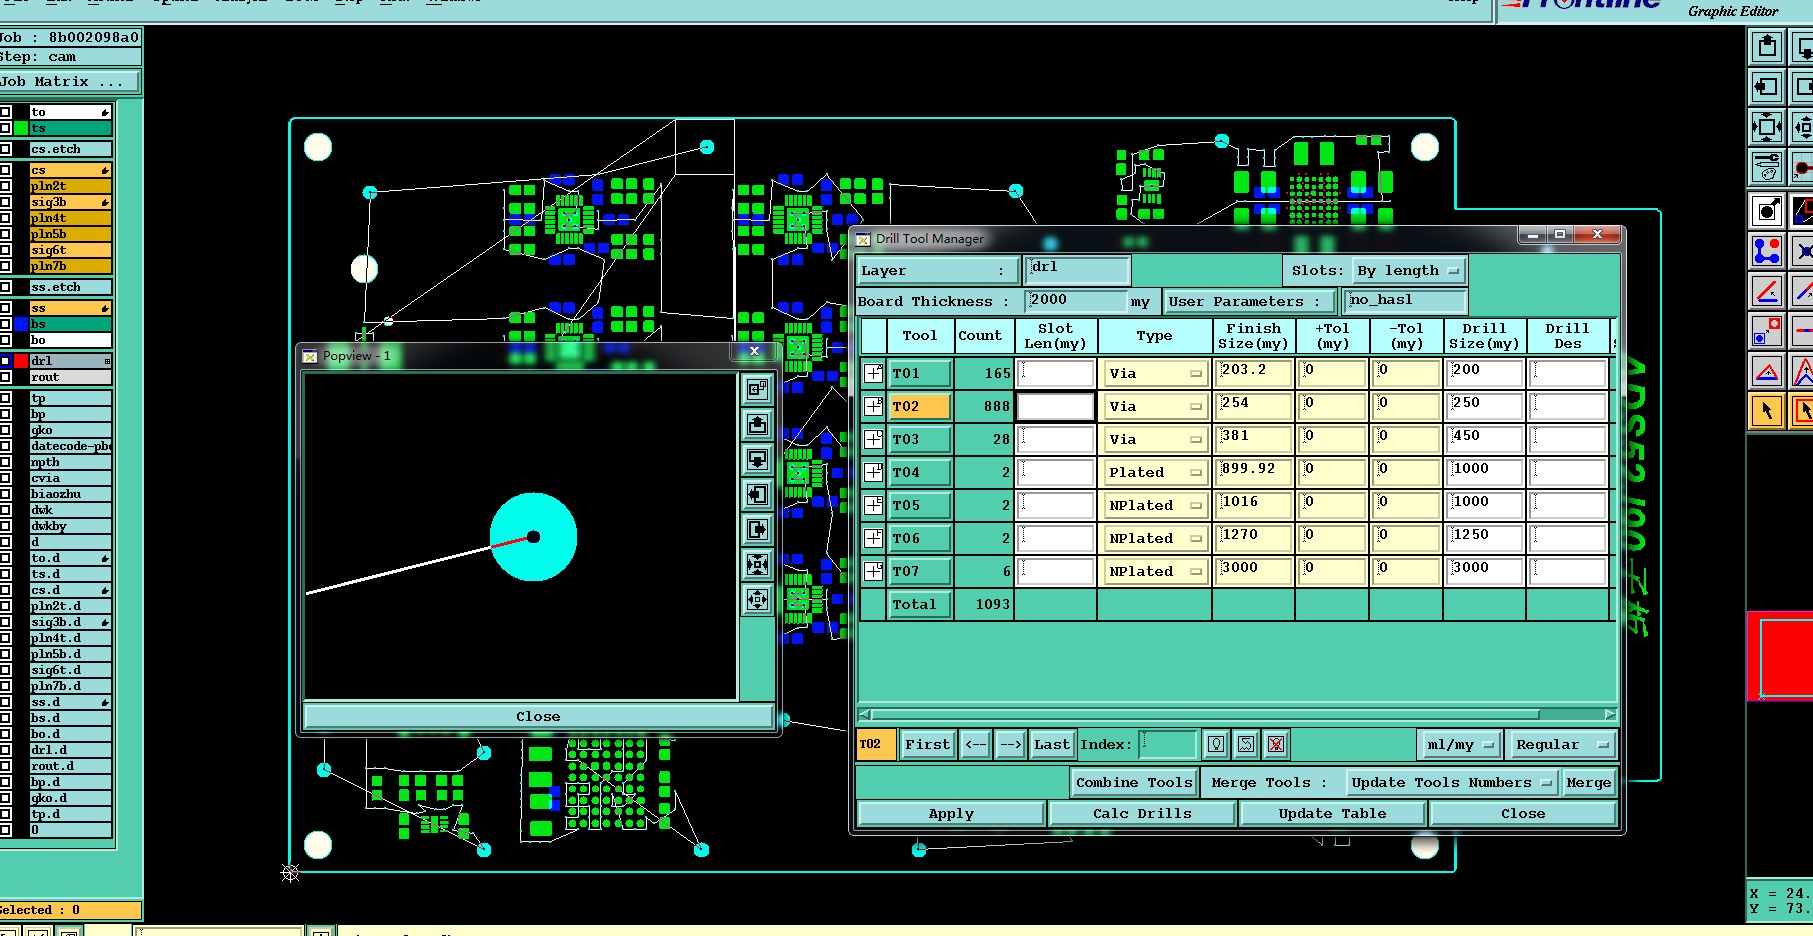Click the Graphic Editor zoom-fit arrows icon
Viewport: 1813px width, 936px height.
coord(1767,127)
